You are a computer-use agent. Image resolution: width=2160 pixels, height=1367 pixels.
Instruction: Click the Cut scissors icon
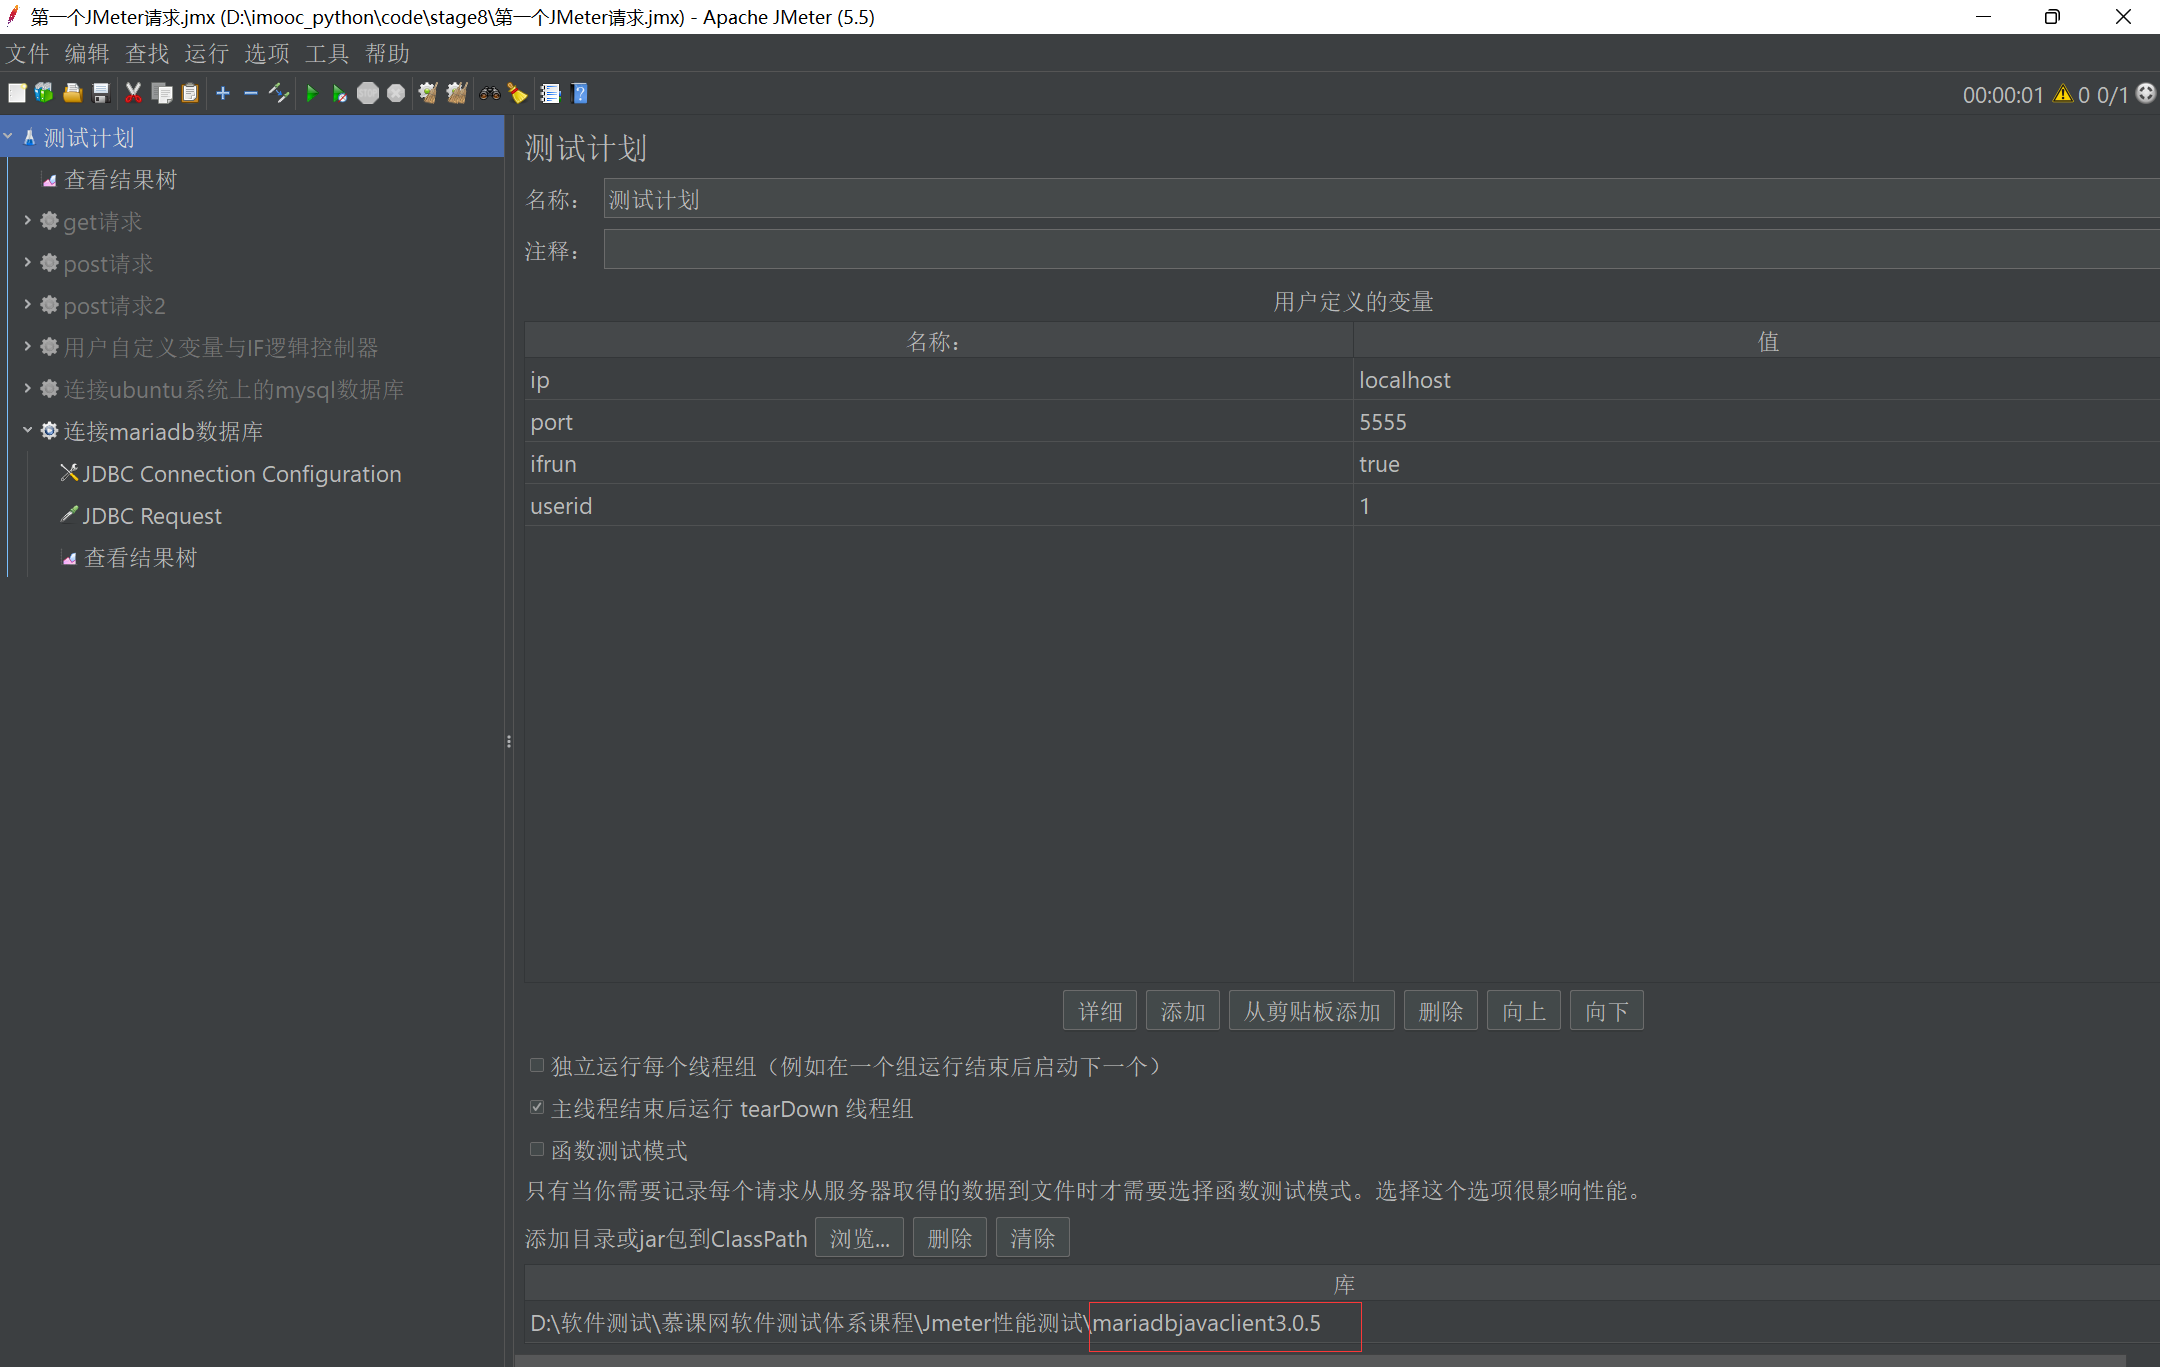point(133,94)
